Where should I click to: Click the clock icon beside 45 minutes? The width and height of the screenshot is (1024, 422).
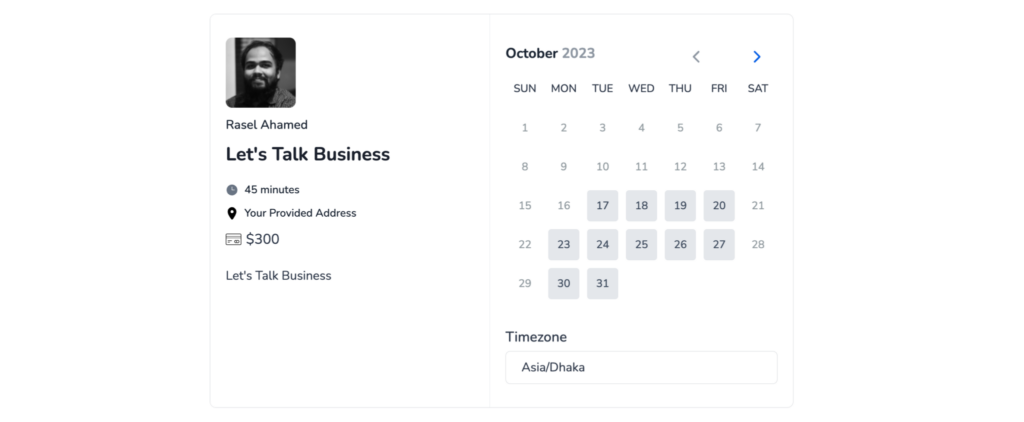232,190
